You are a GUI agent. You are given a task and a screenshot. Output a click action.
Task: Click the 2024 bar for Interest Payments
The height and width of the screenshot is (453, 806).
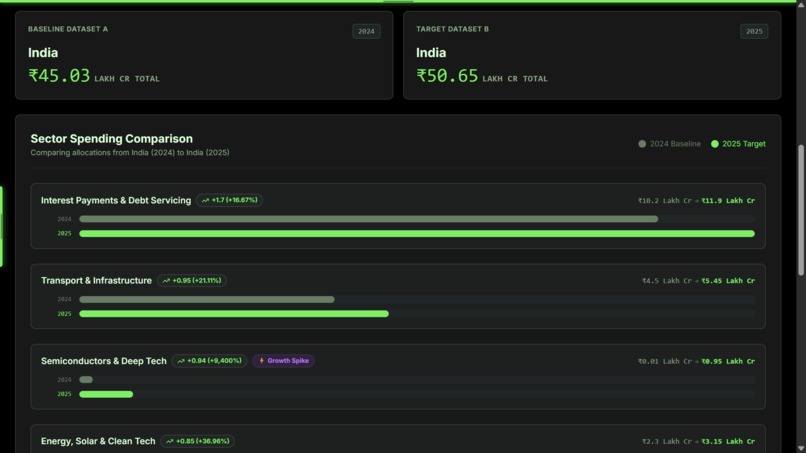click(x=369, y=219)
